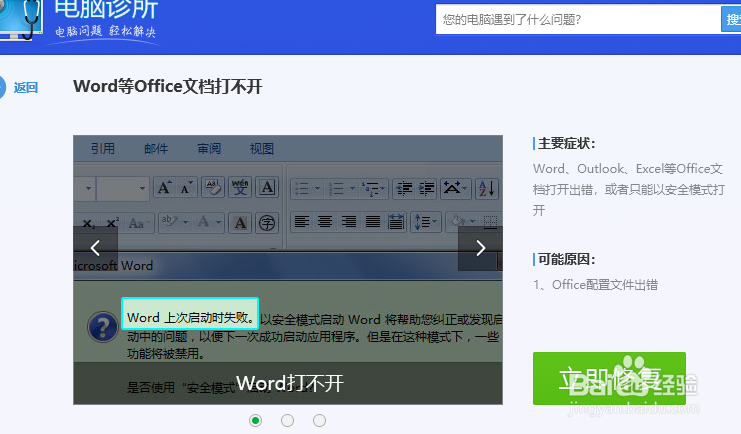Click the blue 搜 search button
Image resolution: width=741 pixels, height=434 pixels.
pyautogui.click(x=731, y=19)
